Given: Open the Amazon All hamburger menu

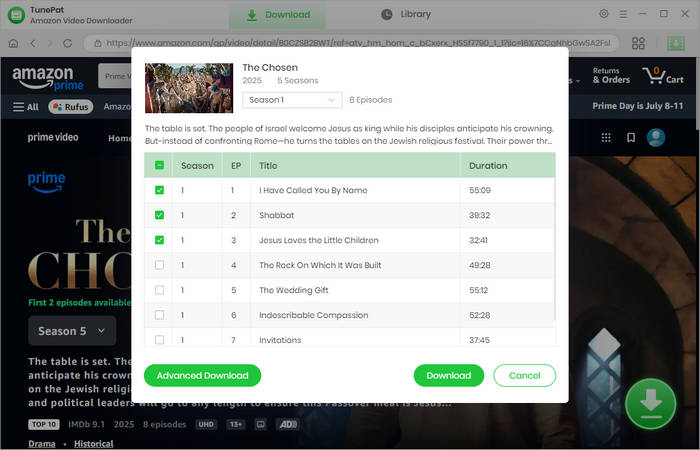Looking at the screenshot, I should click(26, 106).
